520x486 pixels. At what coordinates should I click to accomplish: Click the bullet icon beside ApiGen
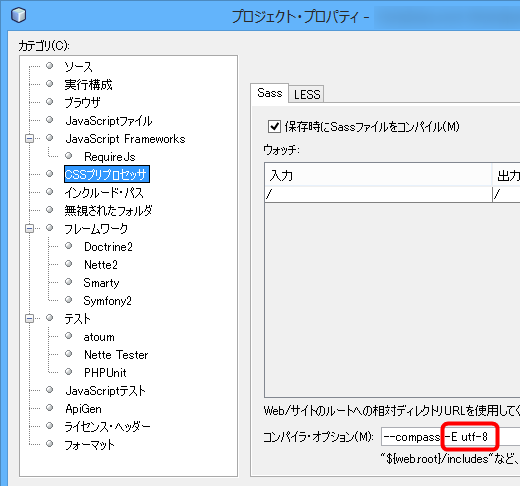(x=50, y=407)
